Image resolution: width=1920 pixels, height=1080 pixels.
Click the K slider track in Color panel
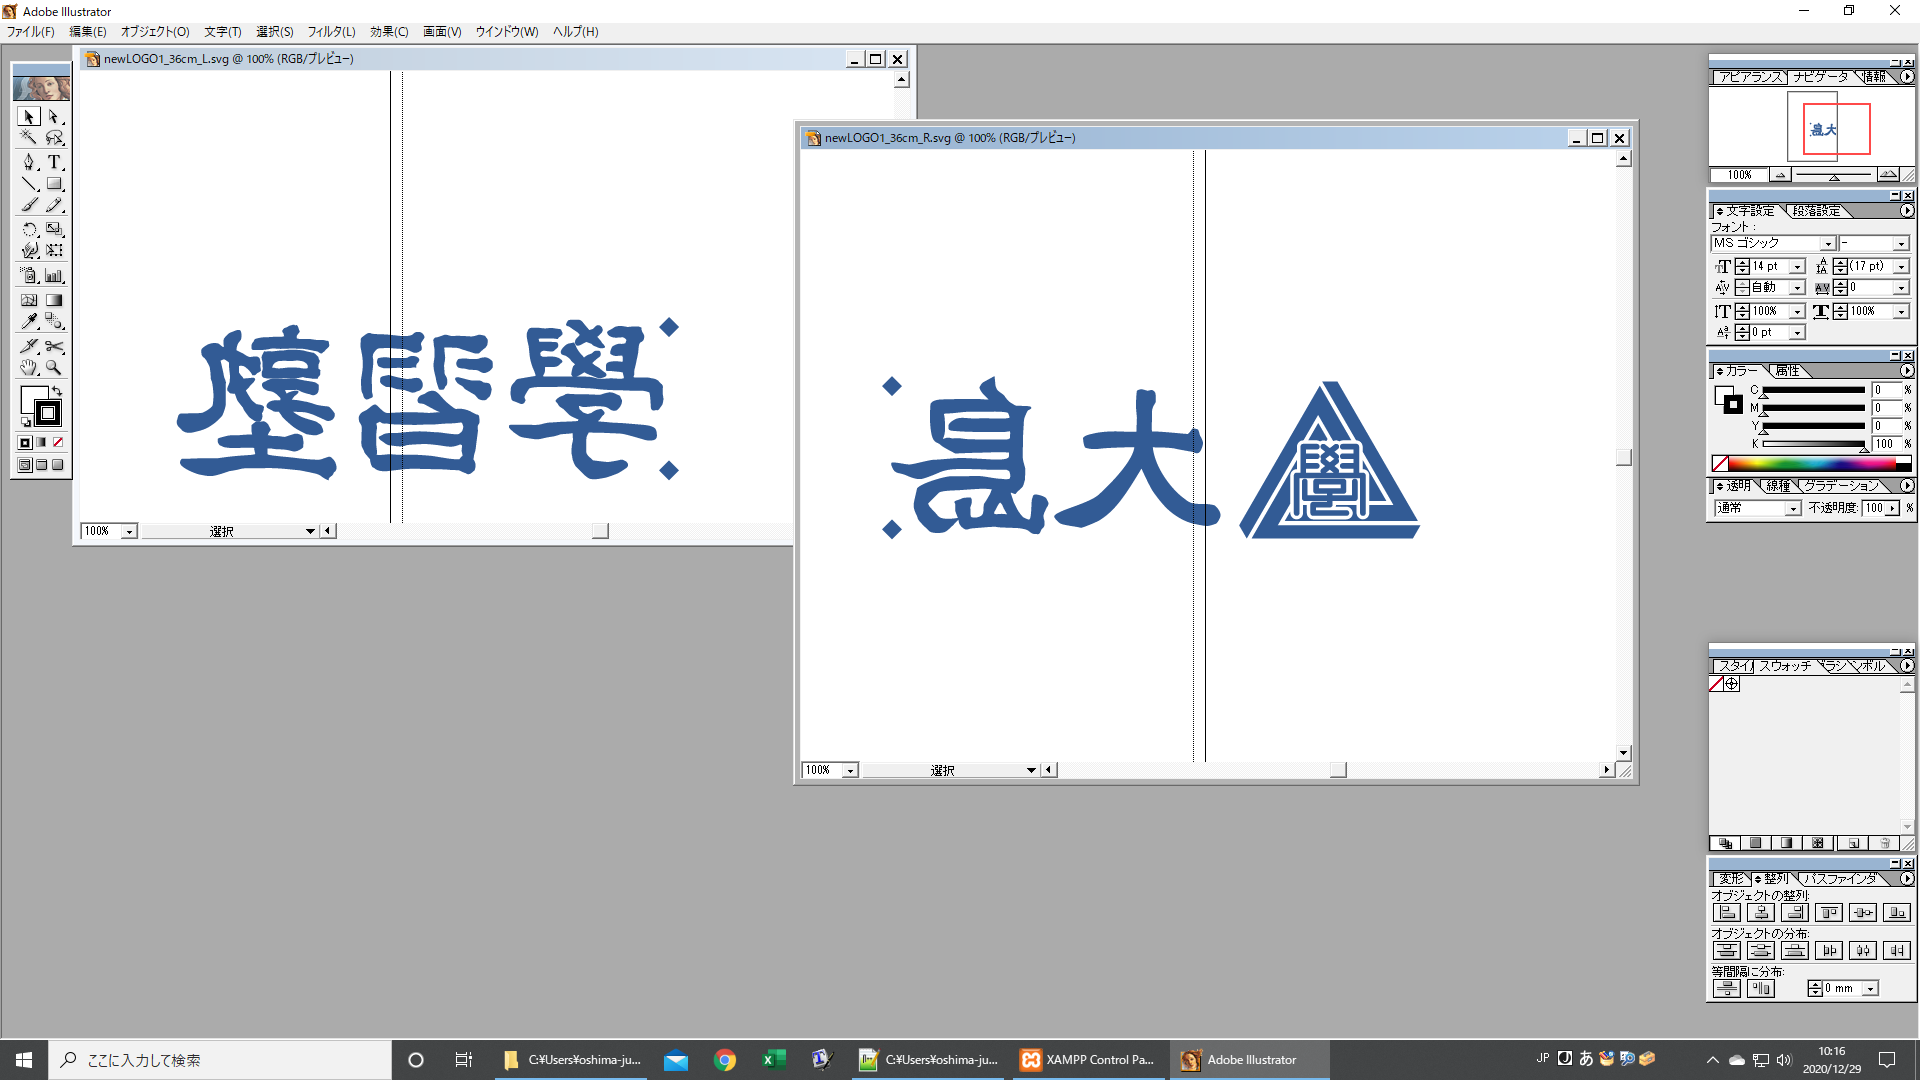(1813, 444)
